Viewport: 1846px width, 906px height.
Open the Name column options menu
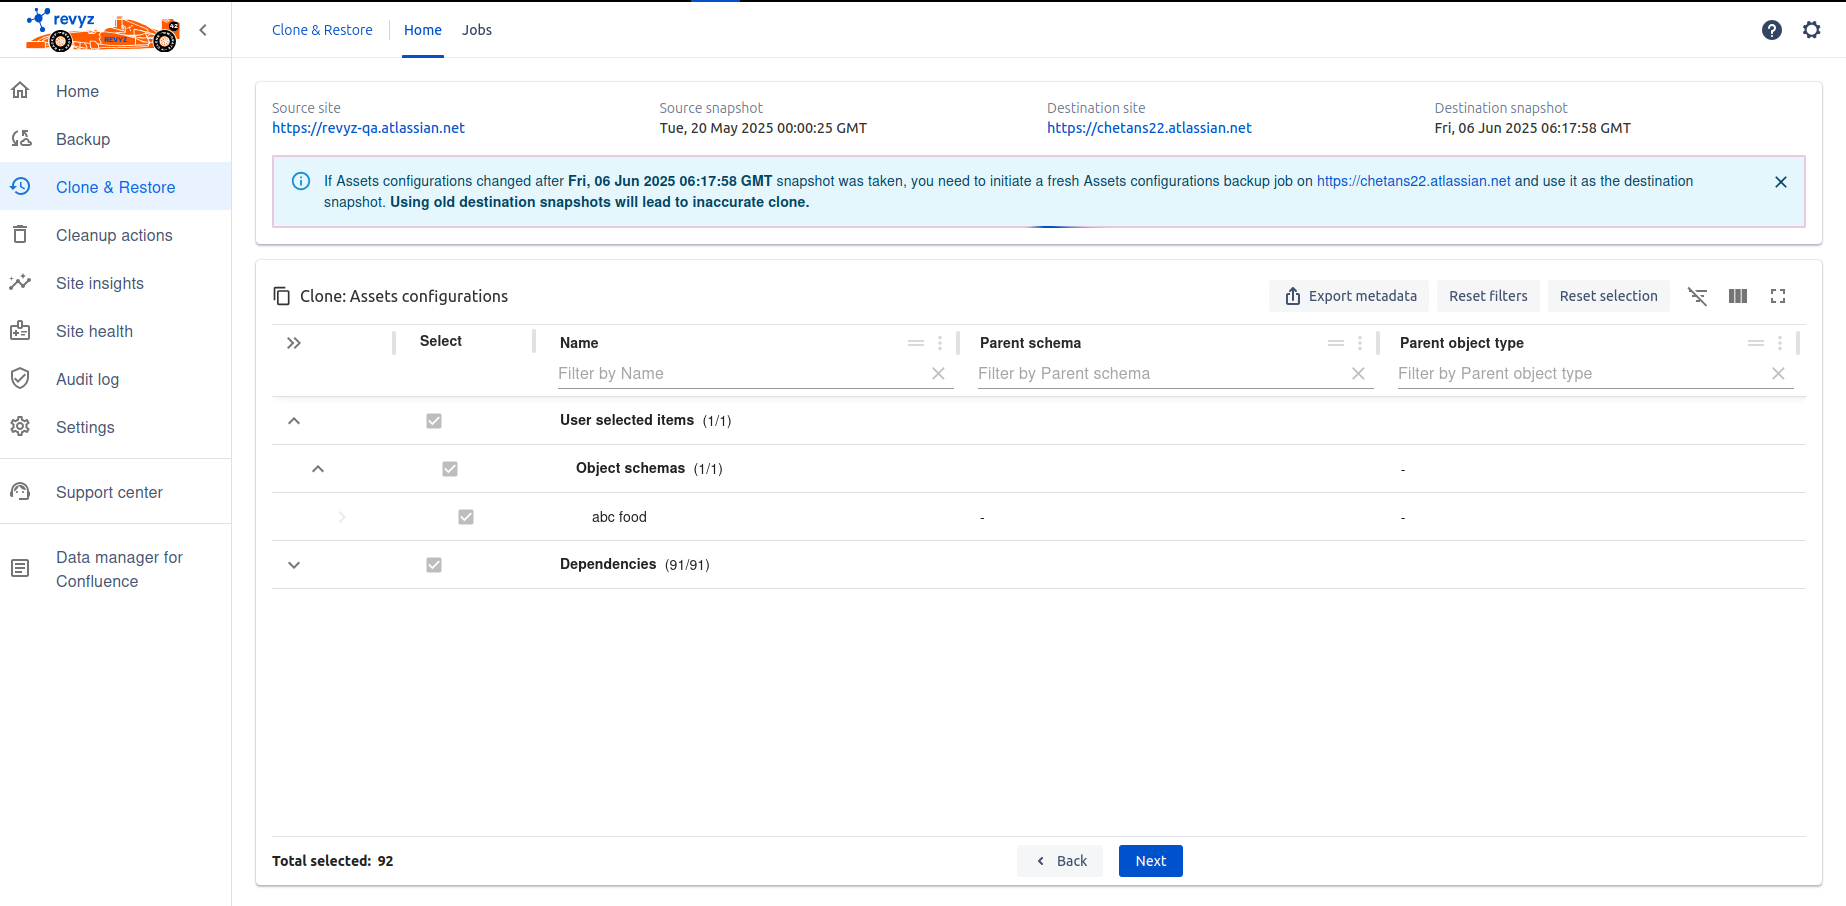click(939, 343)
